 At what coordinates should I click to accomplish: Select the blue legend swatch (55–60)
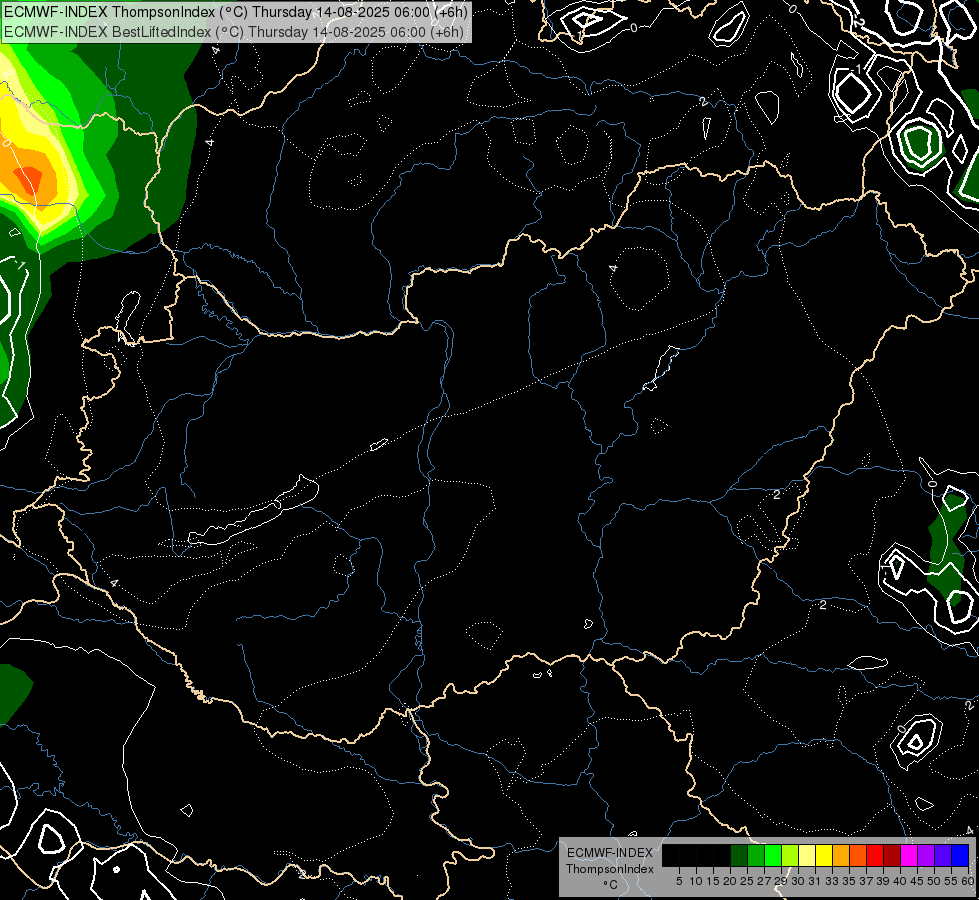tap(960, 855)
